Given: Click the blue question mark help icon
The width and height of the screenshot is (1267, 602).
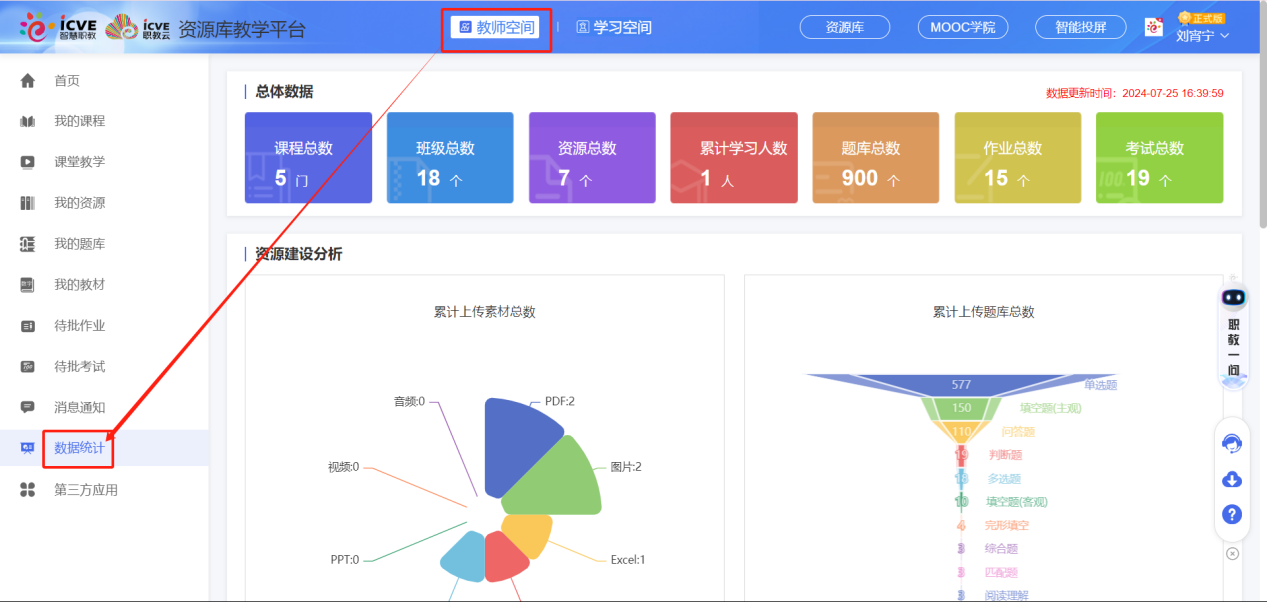Looking at the screenshot, I should pyautogui.click(x=1232, y=515).
